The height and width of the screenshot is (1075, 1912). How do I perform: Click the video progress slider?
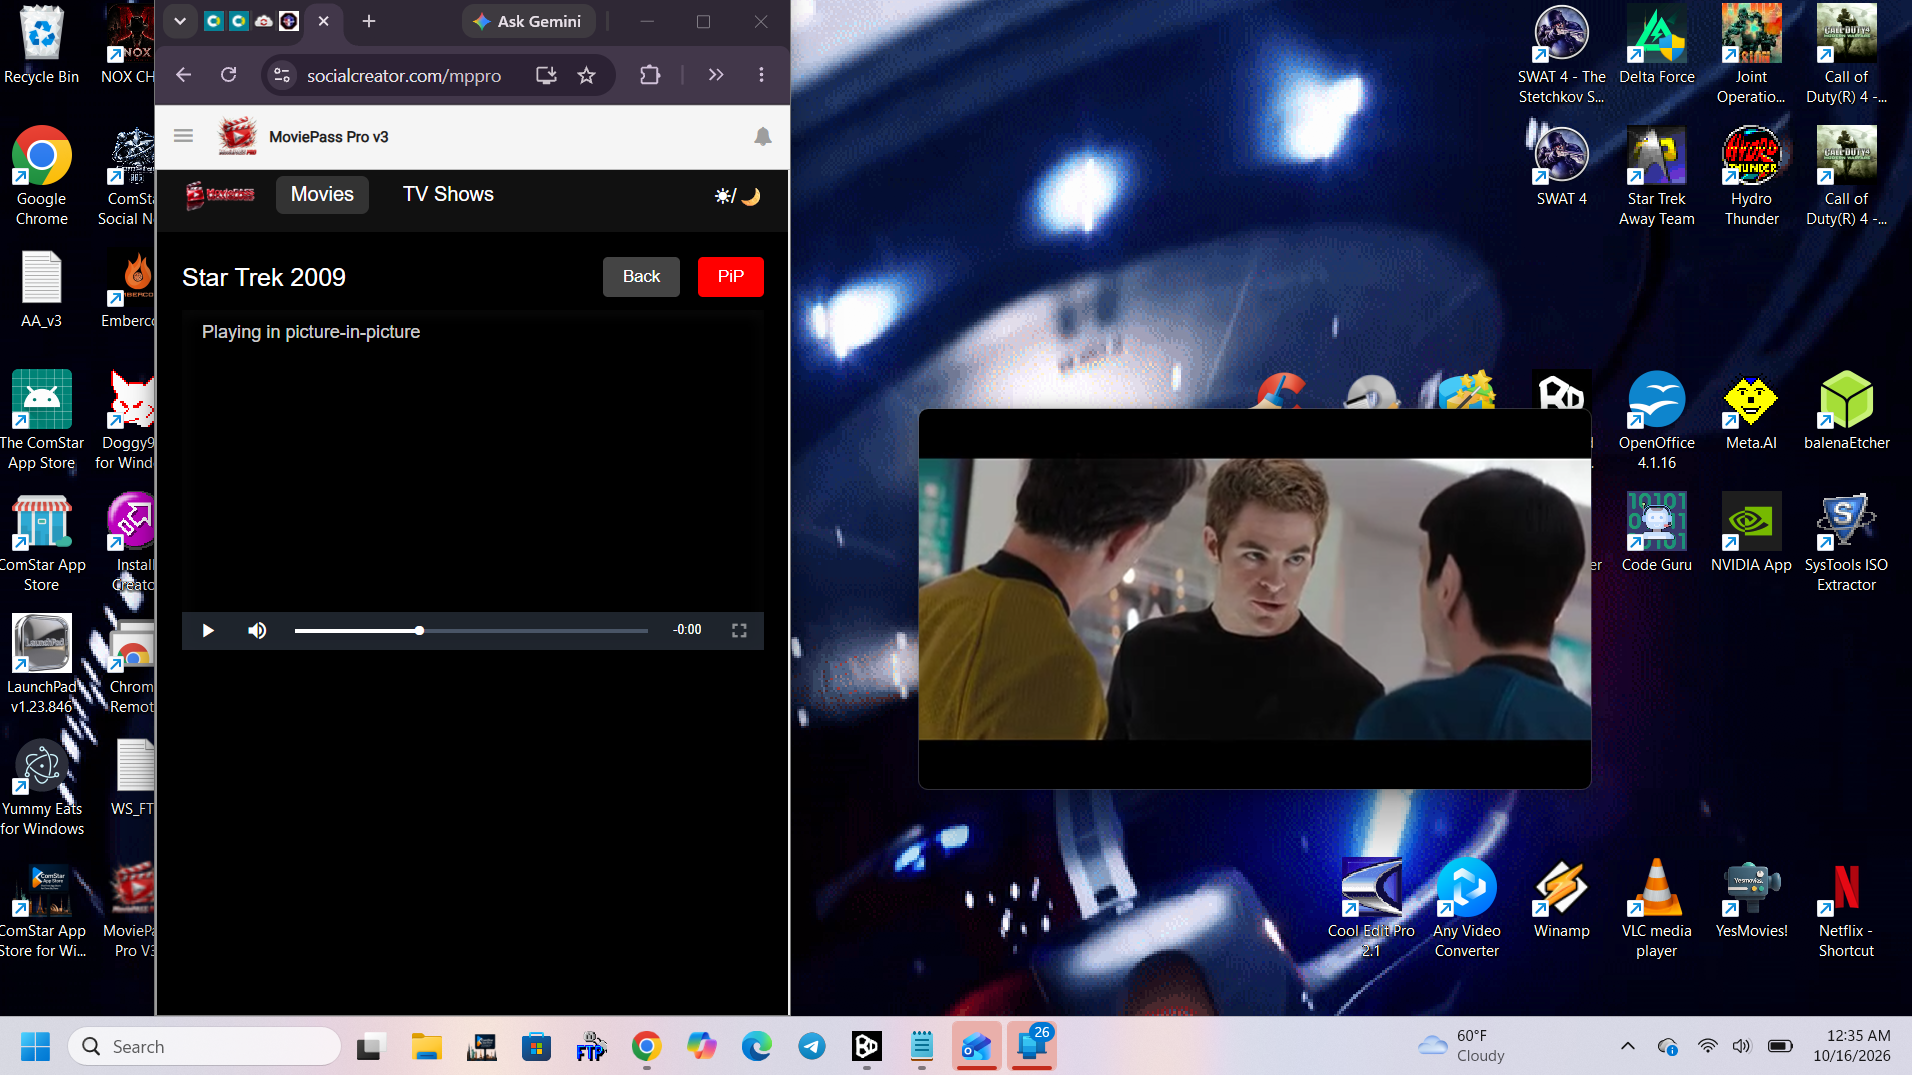pos(471,630)
